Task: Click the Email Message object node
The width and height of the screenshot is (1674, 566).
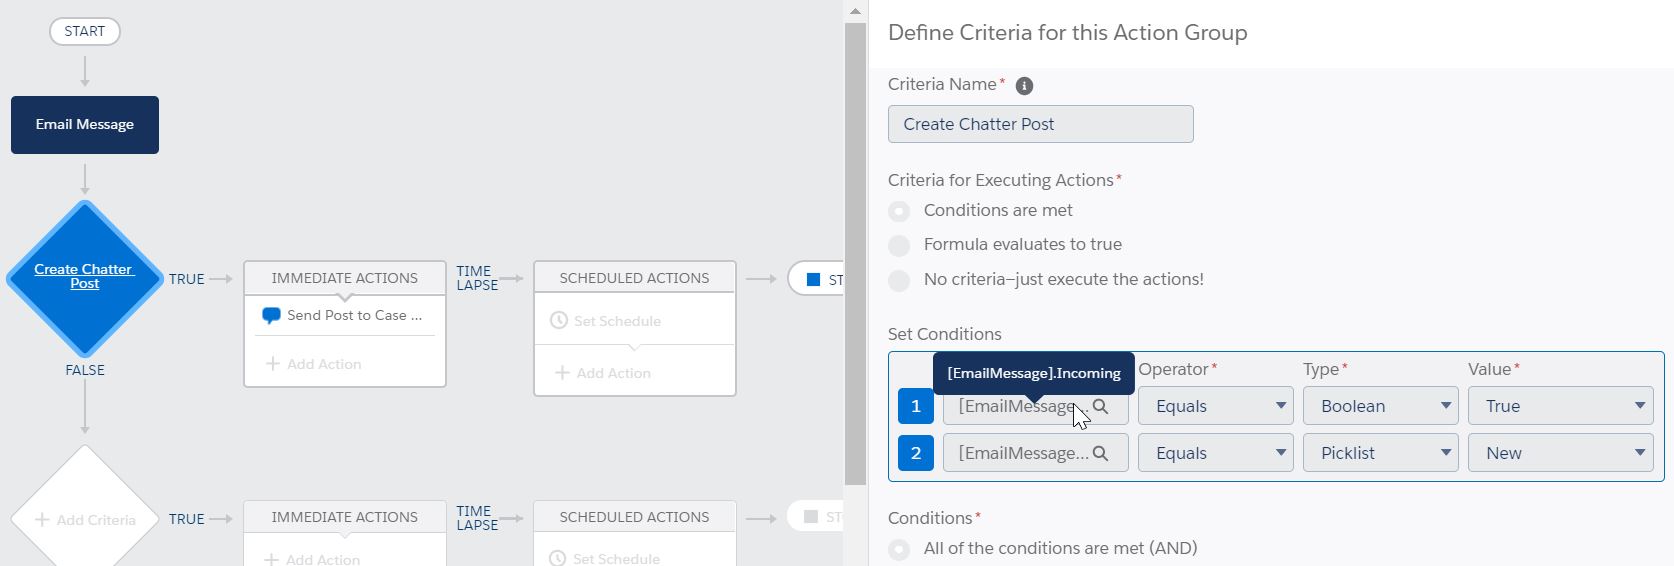Action: [x=85, y=125]
